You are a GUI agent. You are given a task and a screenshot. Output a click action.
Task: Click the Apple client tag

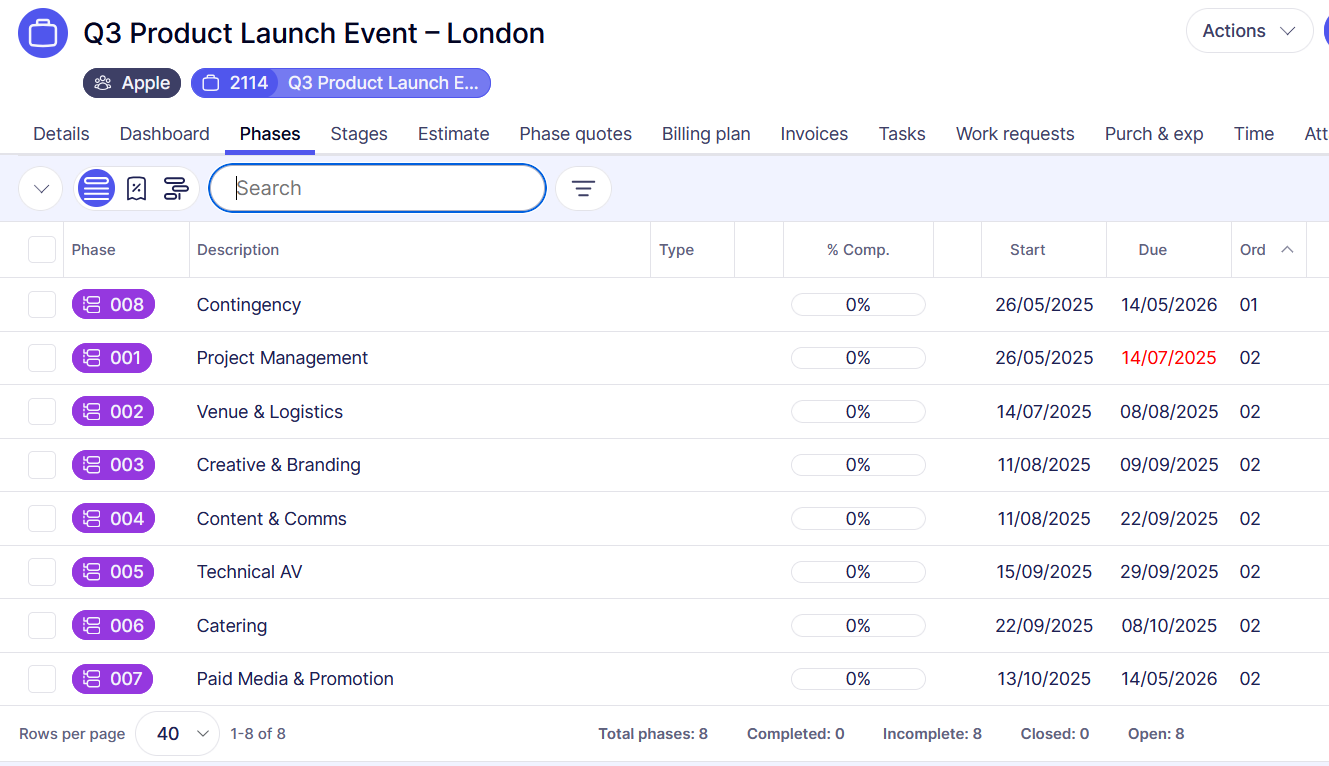pos(132,83)
